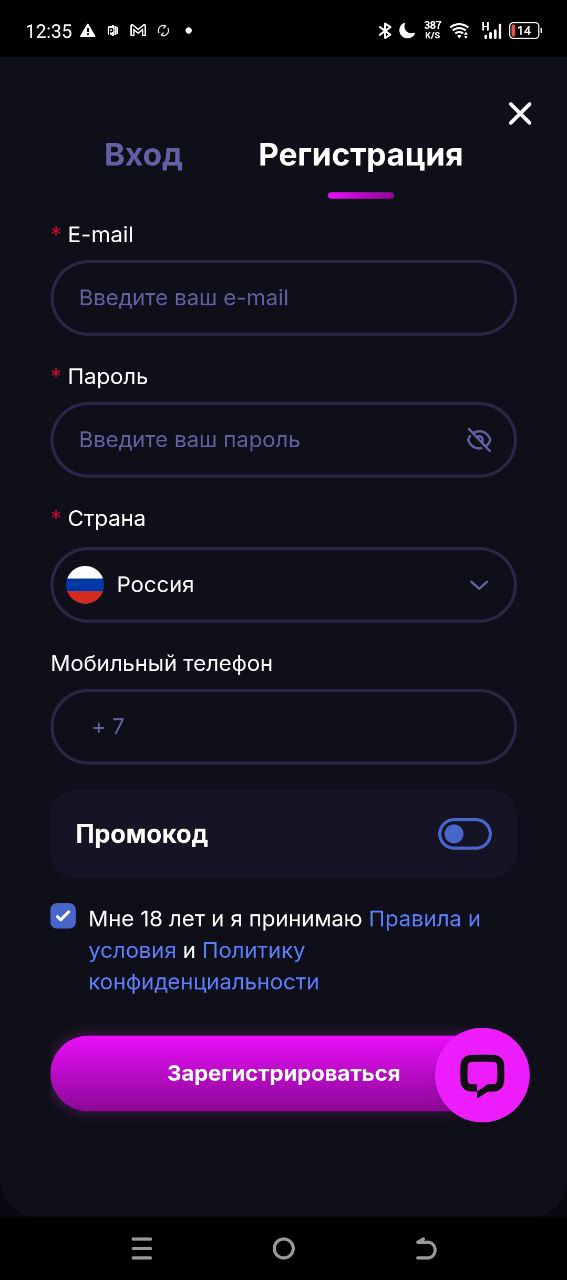This screenshot has width=567, height=1280.
Task: Switch to the Вход tab
Action: [143, 155]
